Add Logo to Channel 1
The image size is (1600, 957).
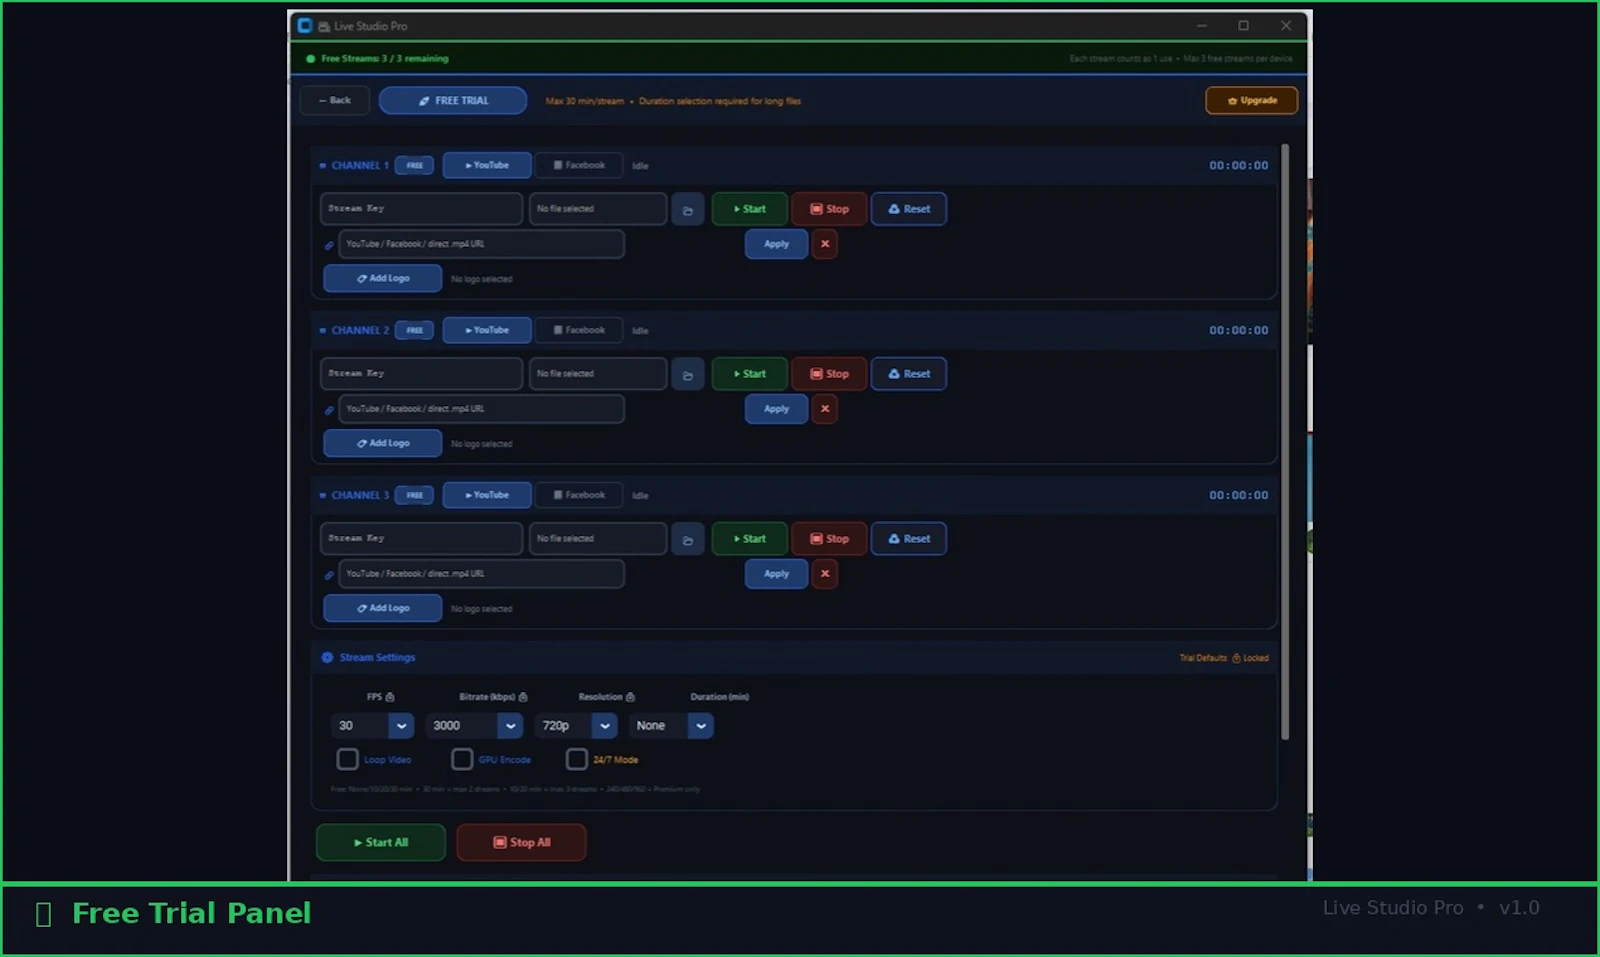tap(382, 278)
